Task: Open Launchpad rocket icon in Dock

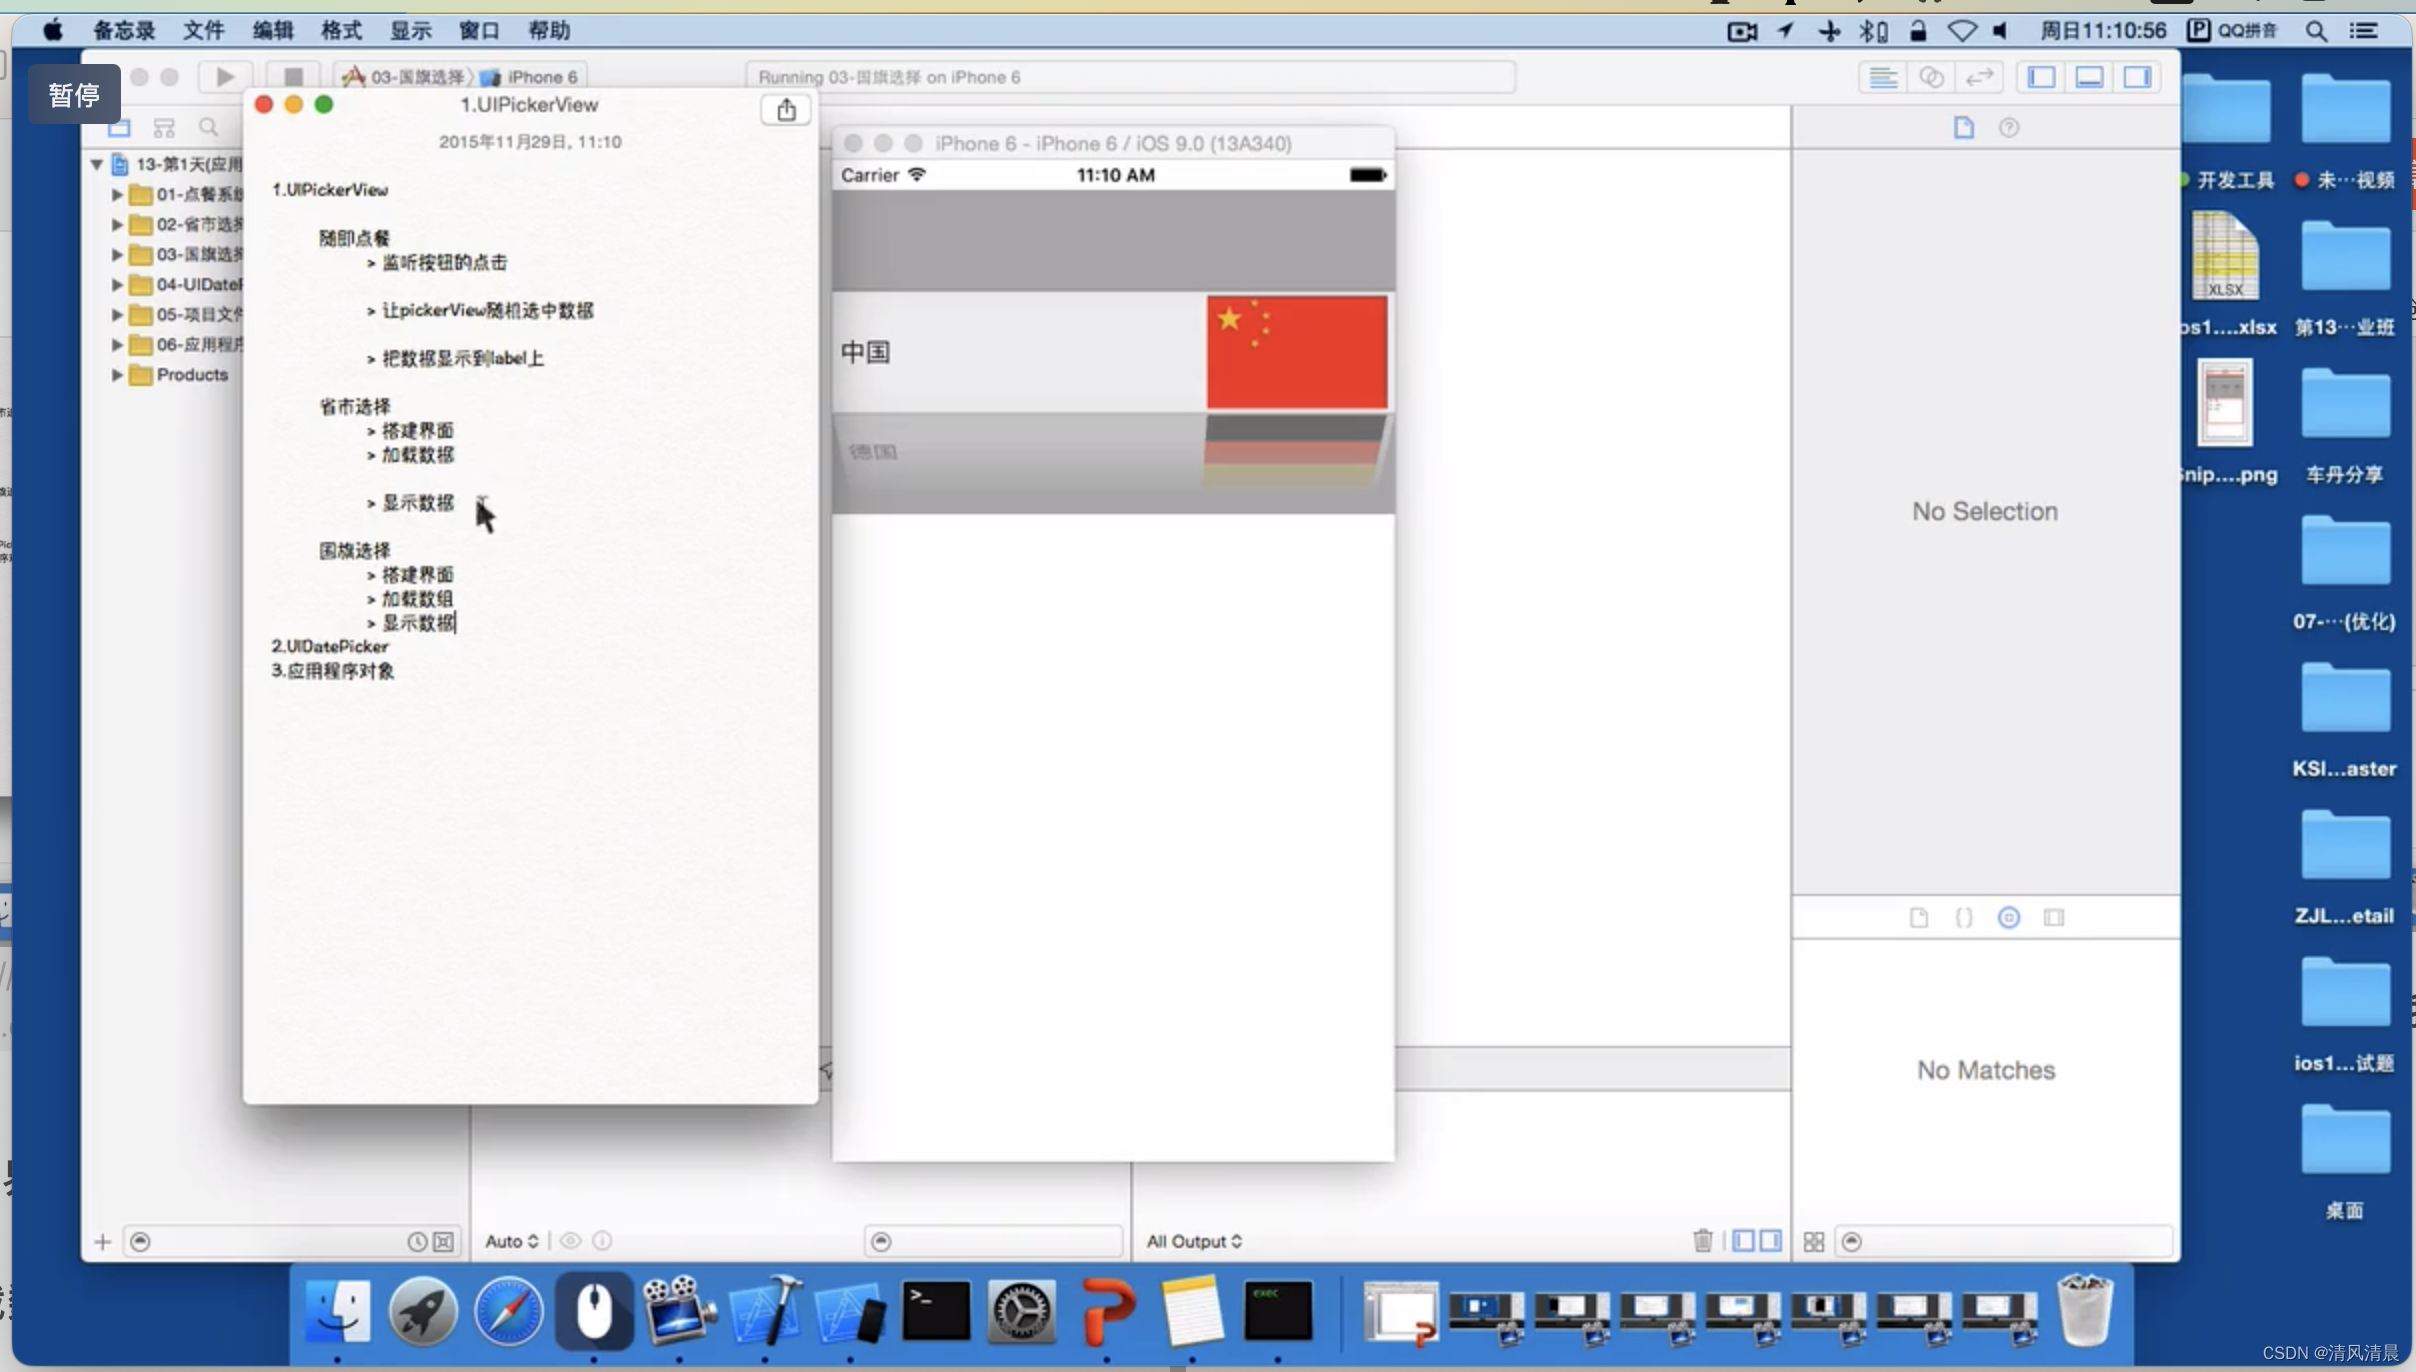Action: coord(423,1311)
